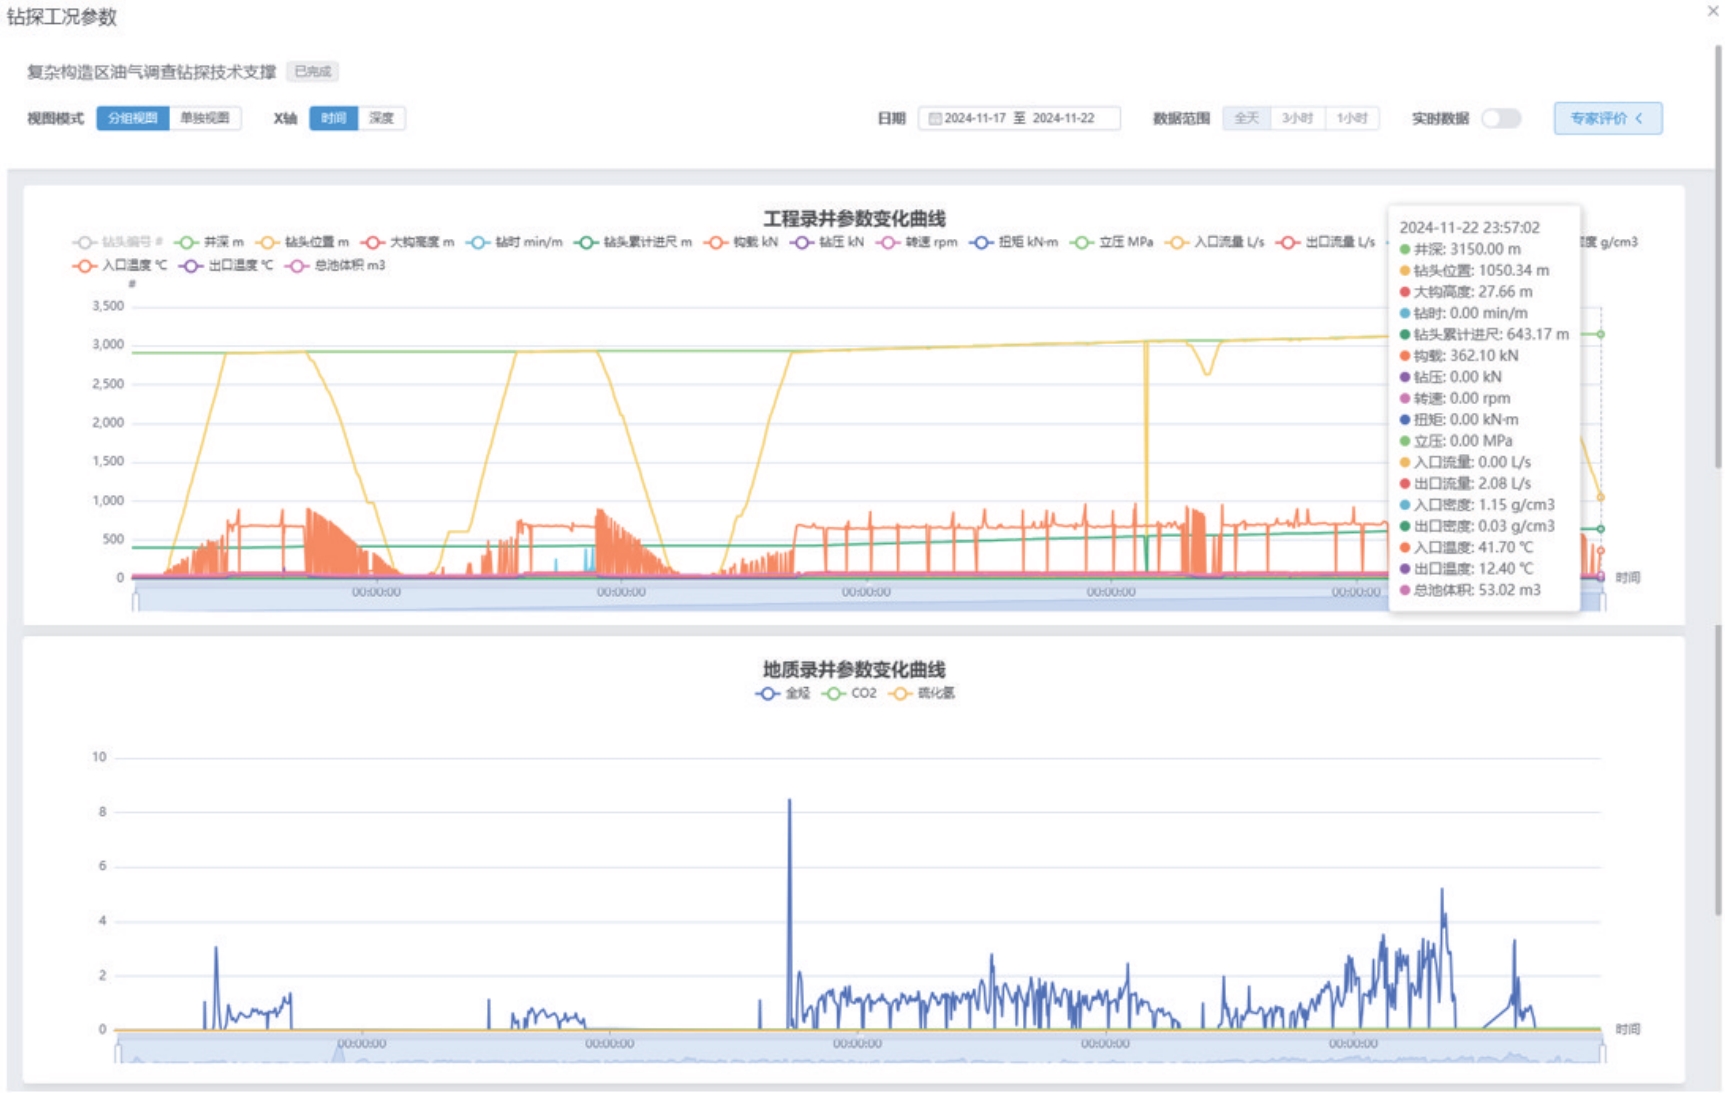The image size is (1725, 1093).
Task: Click the calendar icon in date field
Action: [935, 118]
